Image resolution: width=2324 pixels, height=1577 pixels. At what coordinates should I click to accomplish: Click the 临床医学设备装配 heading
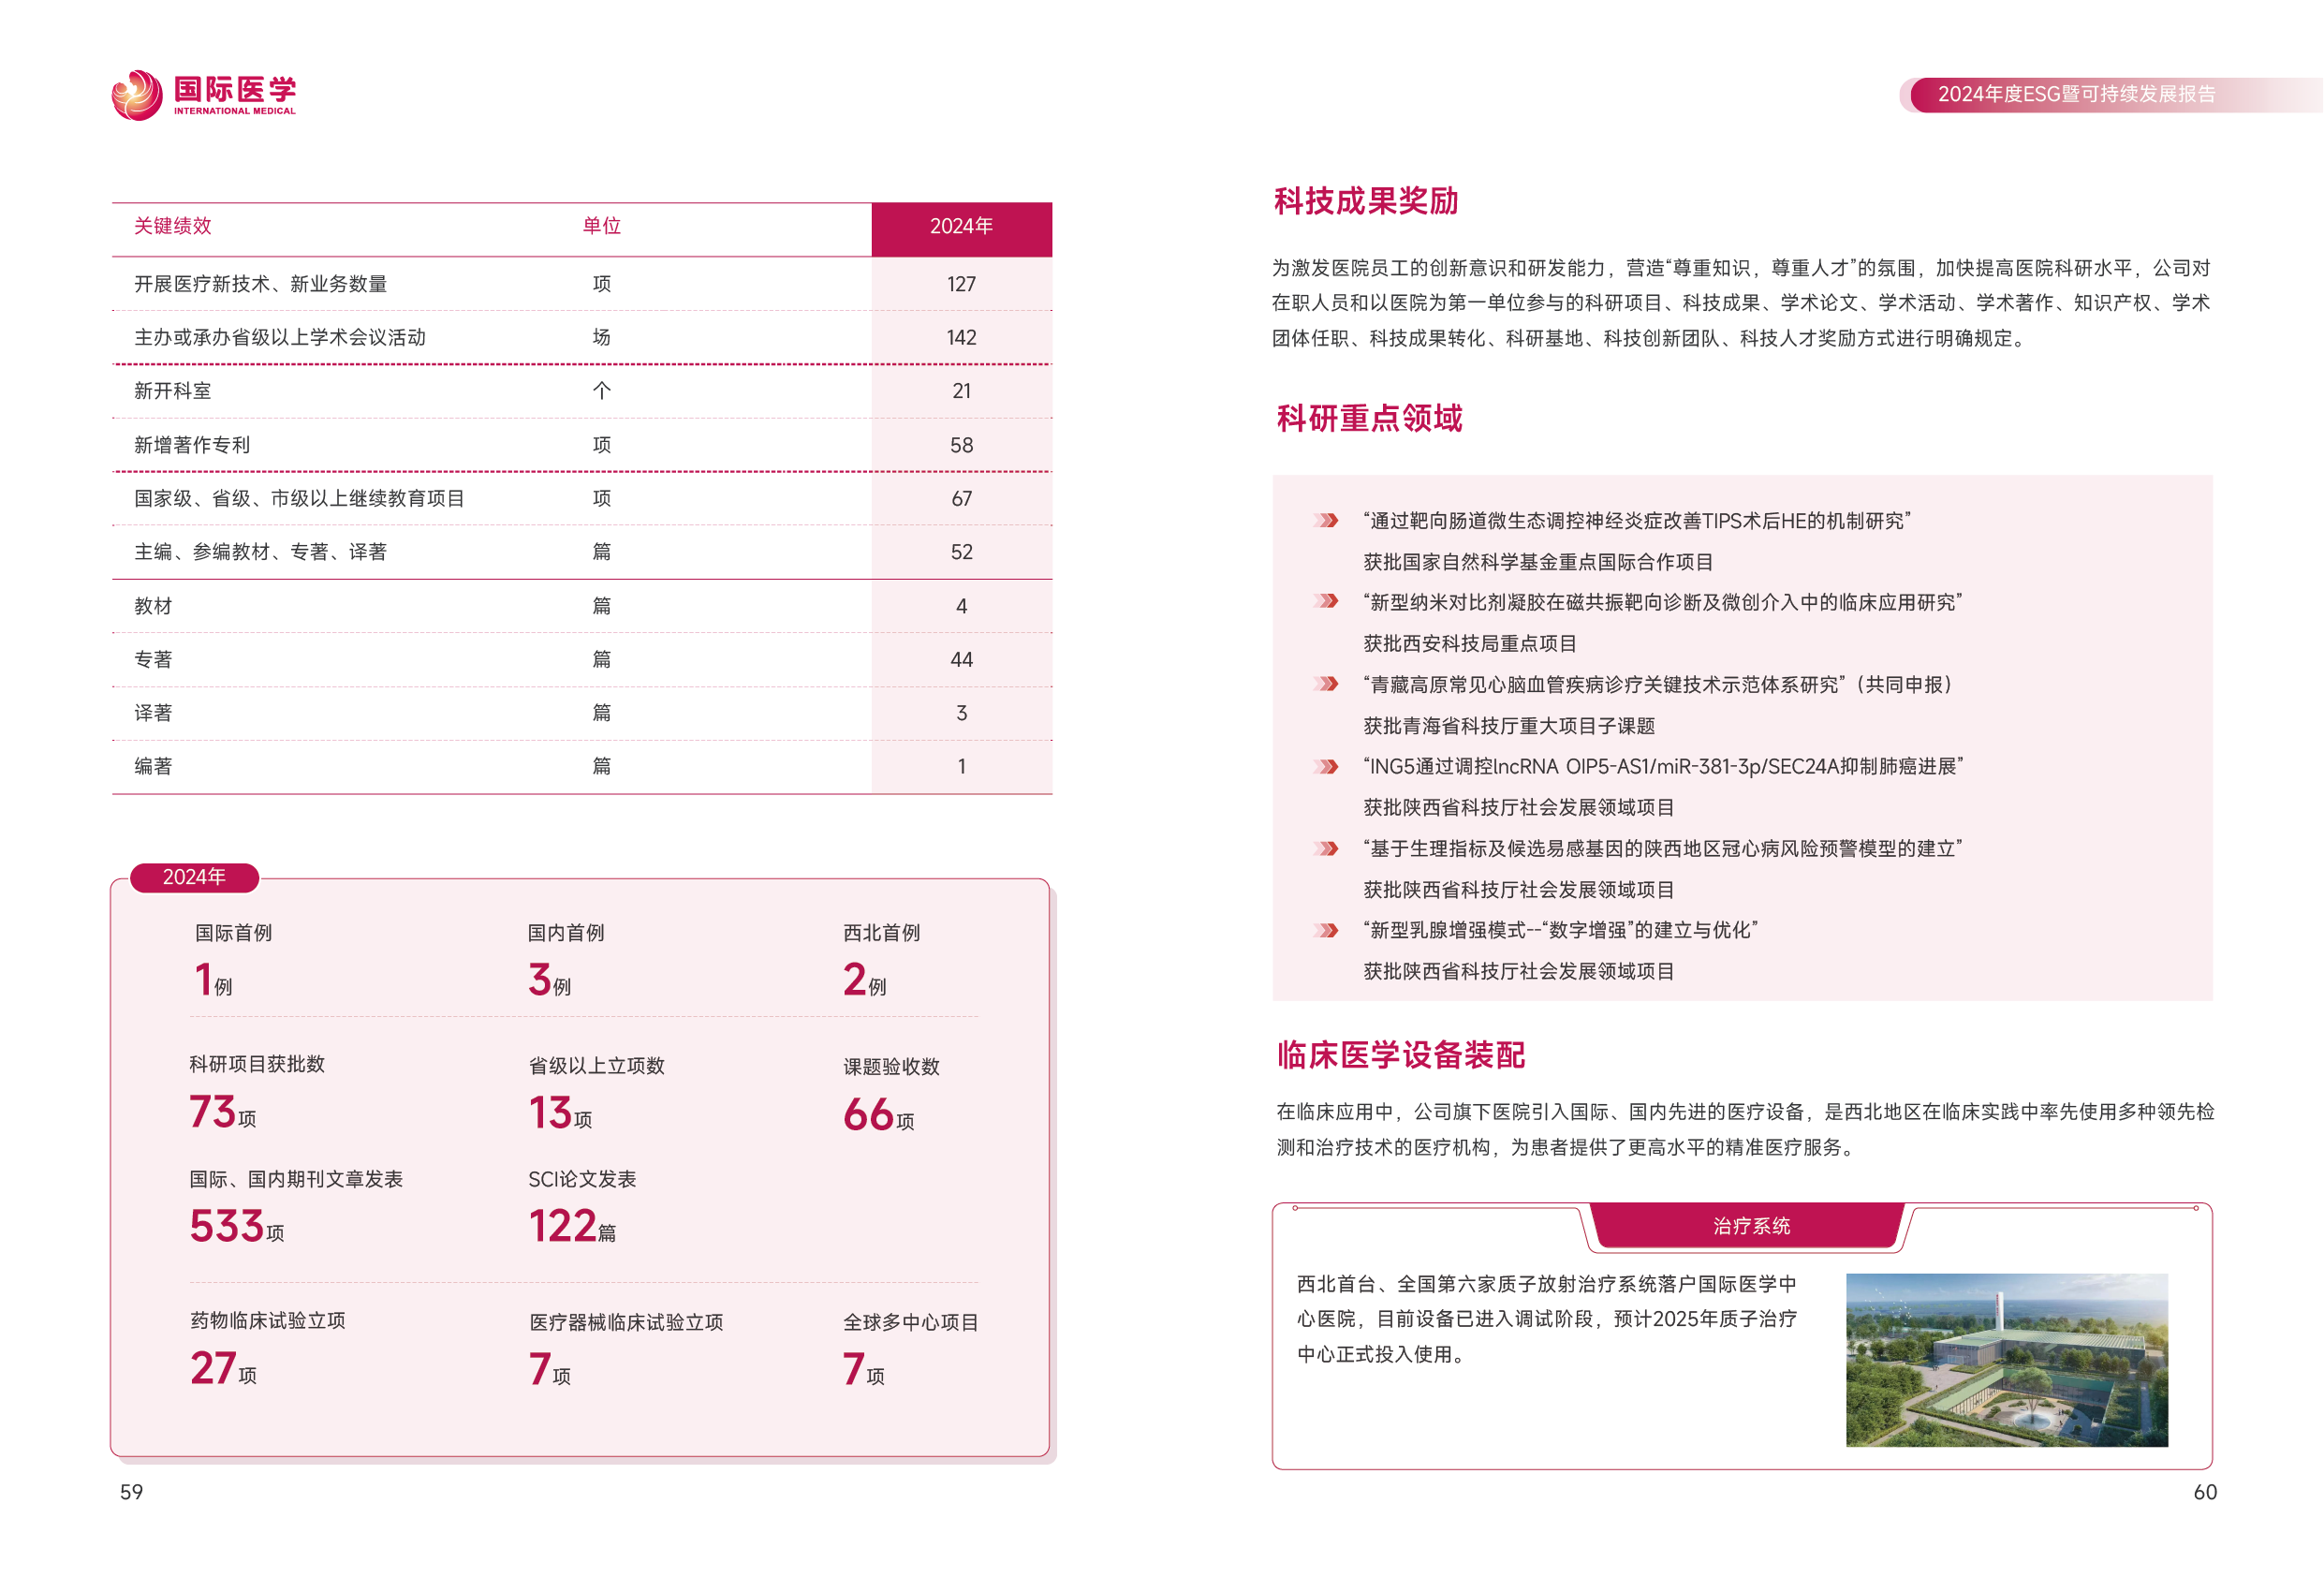coord(1400,1055)
